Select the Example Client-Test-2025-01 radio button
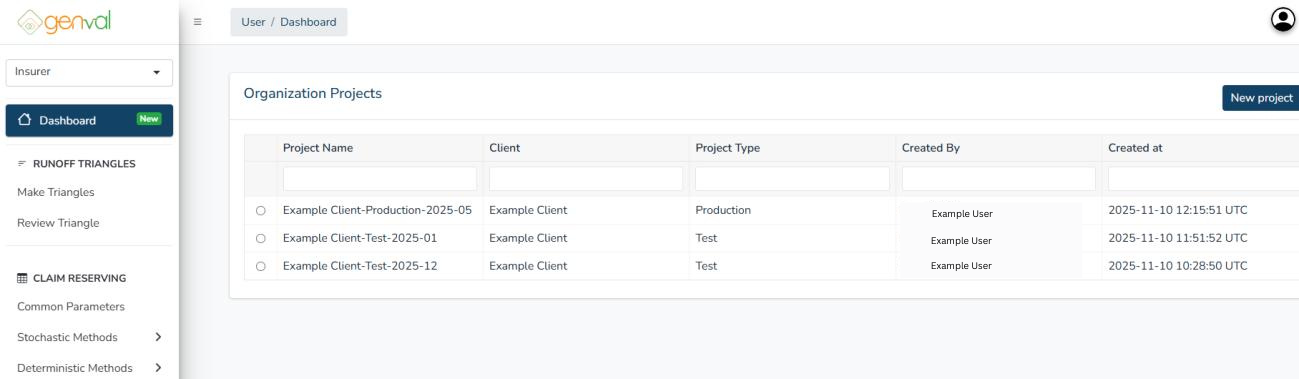 [x=261, y=239]
